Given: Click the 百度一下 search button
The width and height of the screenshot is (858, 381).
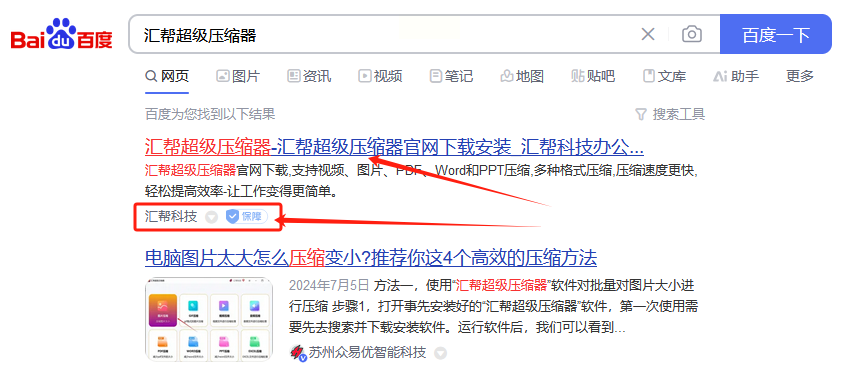Looking at the screenshot, I should point(775,34).
